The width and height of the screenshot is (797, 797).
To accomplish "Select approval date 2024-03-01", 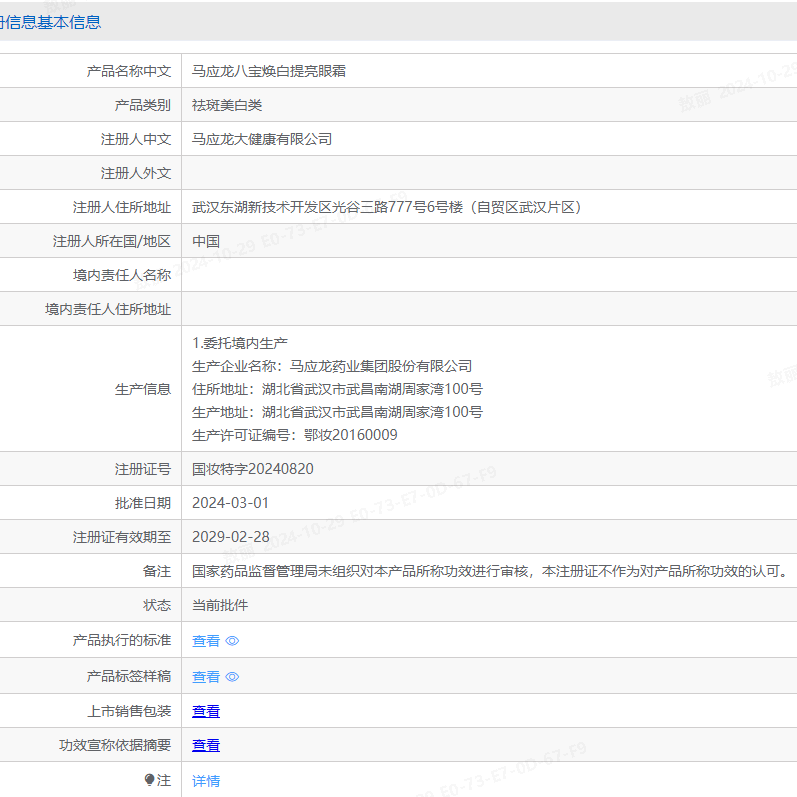I will pyautogui.click(x=230, y=503).
